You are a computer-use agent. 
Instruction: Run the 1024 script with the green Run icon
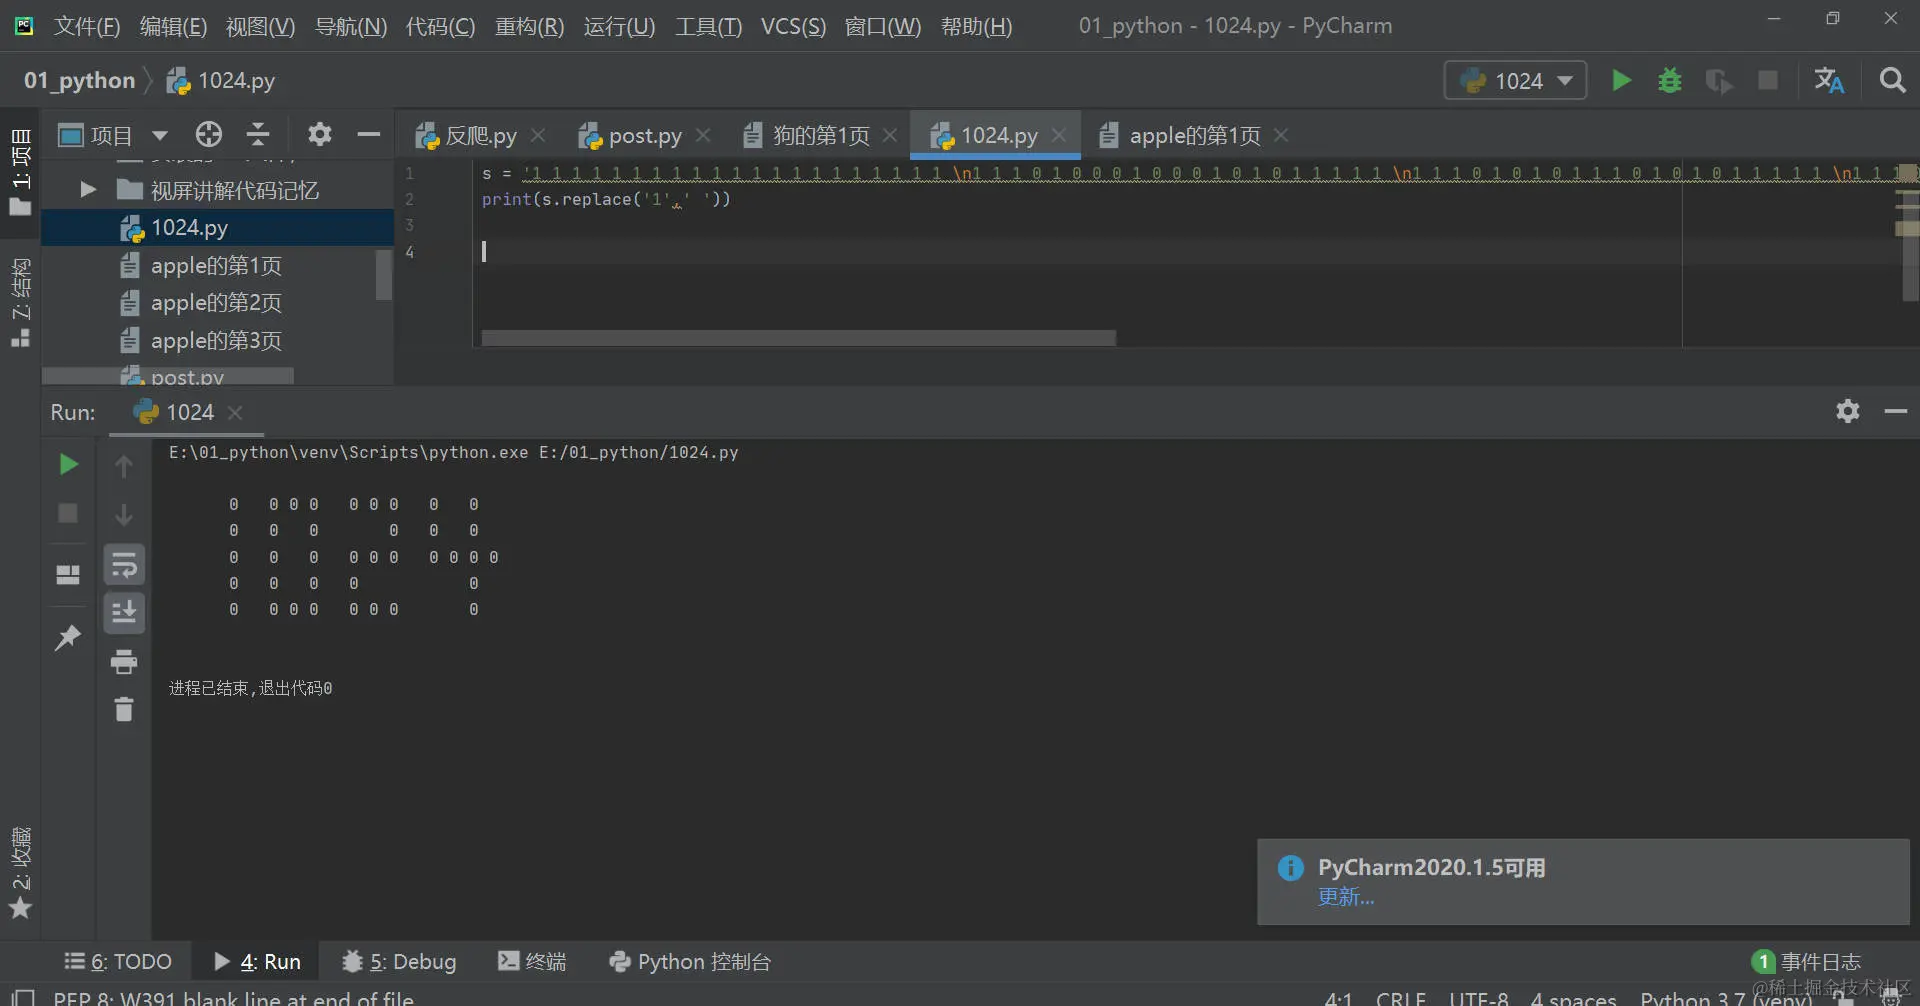[x=1620, y=80]
